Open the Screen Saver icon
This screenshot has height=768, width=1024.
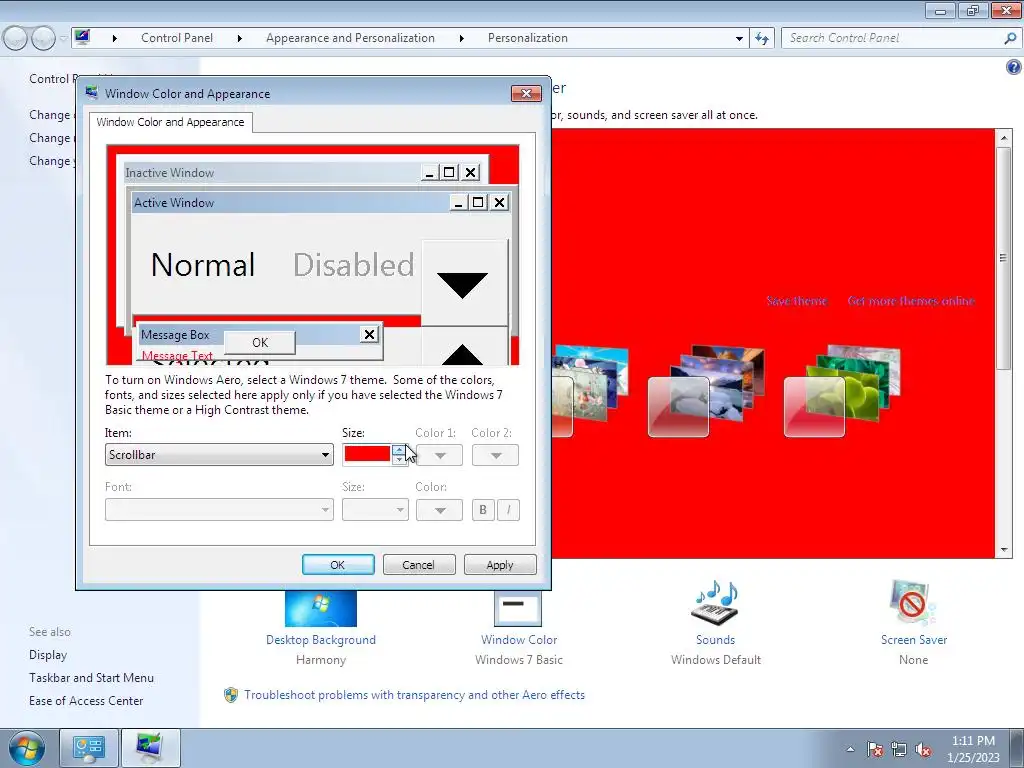(x=913, y=602)
